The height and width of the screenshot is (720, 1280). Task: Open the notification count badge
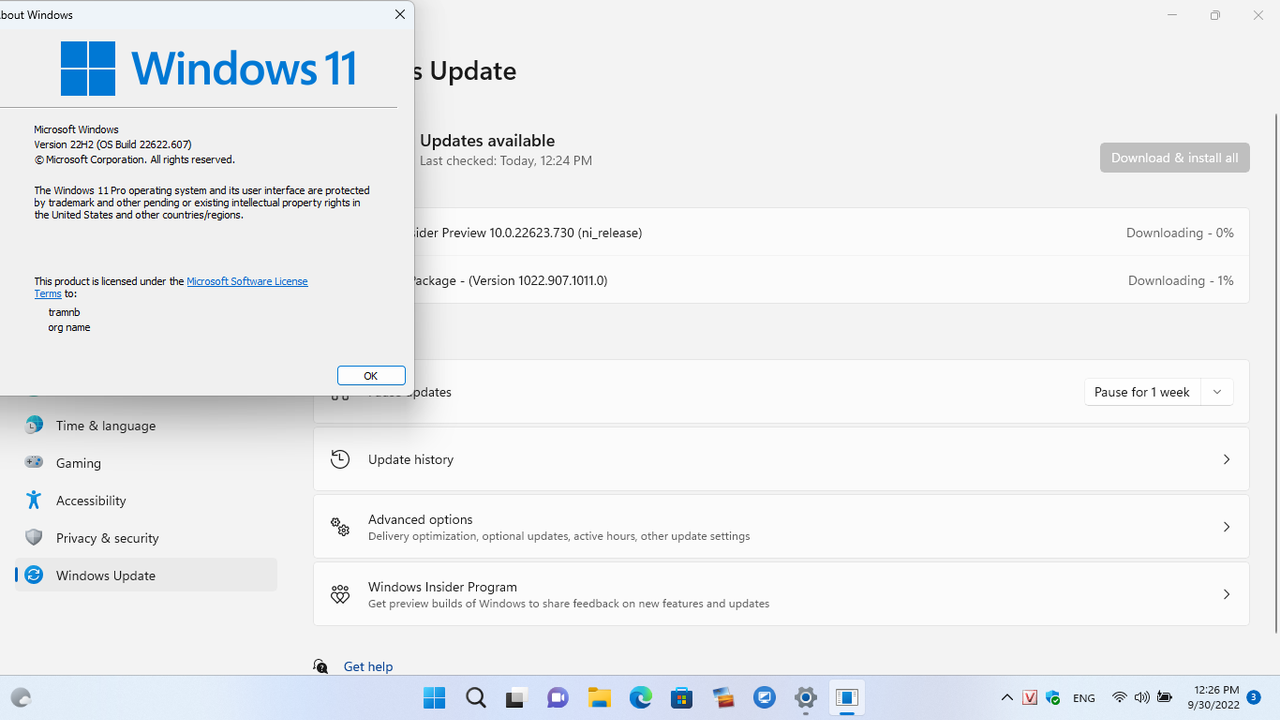[1254, 696]
